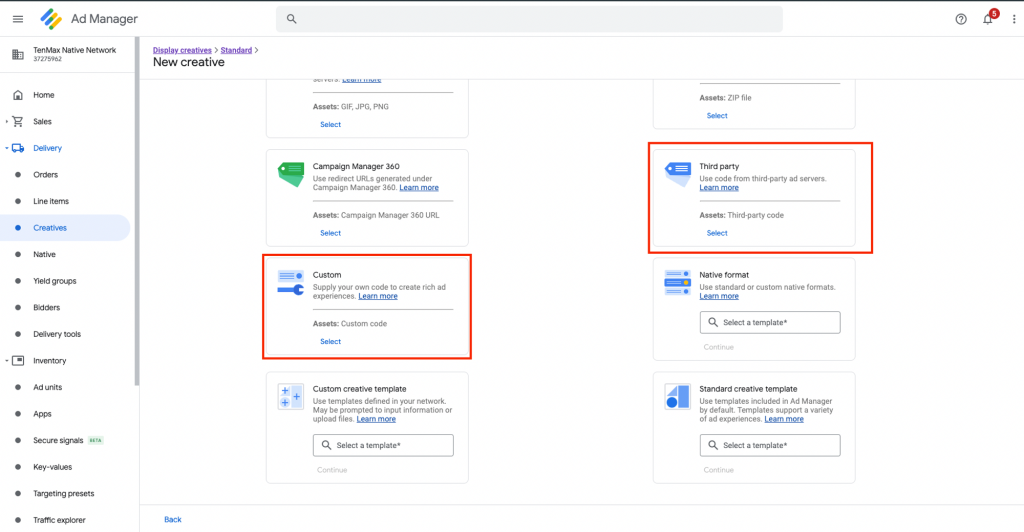Click the Standard creative template shapes icon
The width and height of the screenshot is (1024, 532).
[677, 396]
